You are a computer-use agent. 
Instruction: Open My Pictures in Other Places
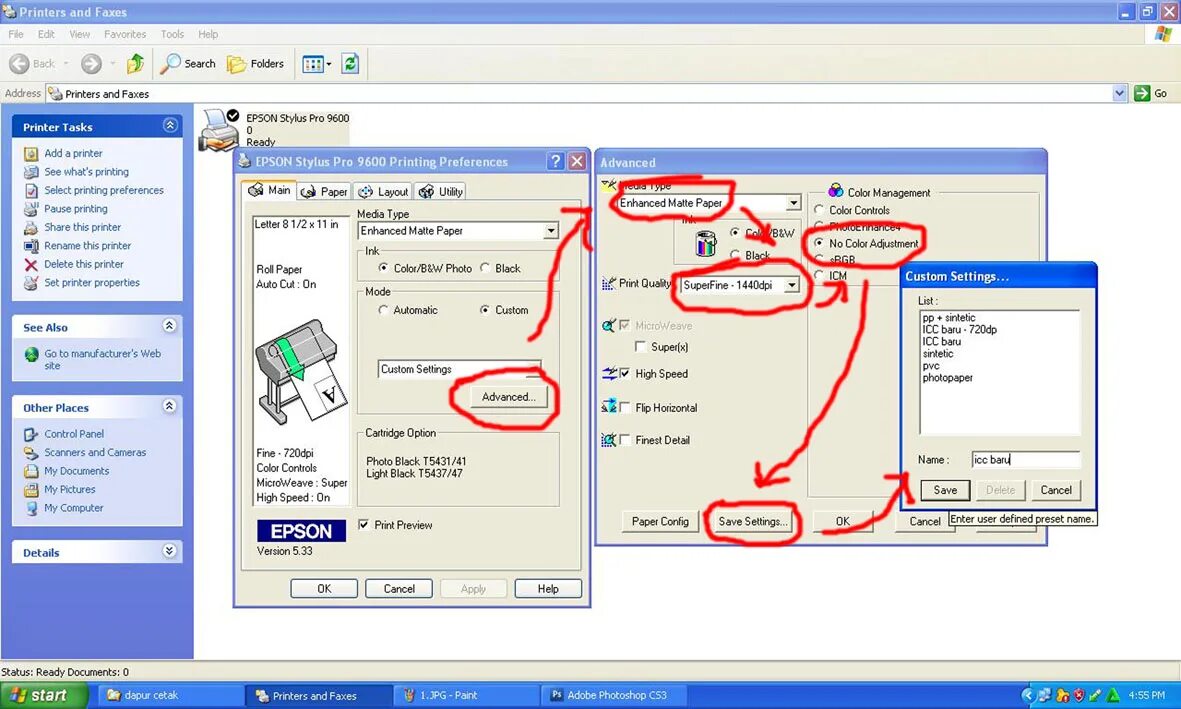pyautogui.click(x=69, y=489)
